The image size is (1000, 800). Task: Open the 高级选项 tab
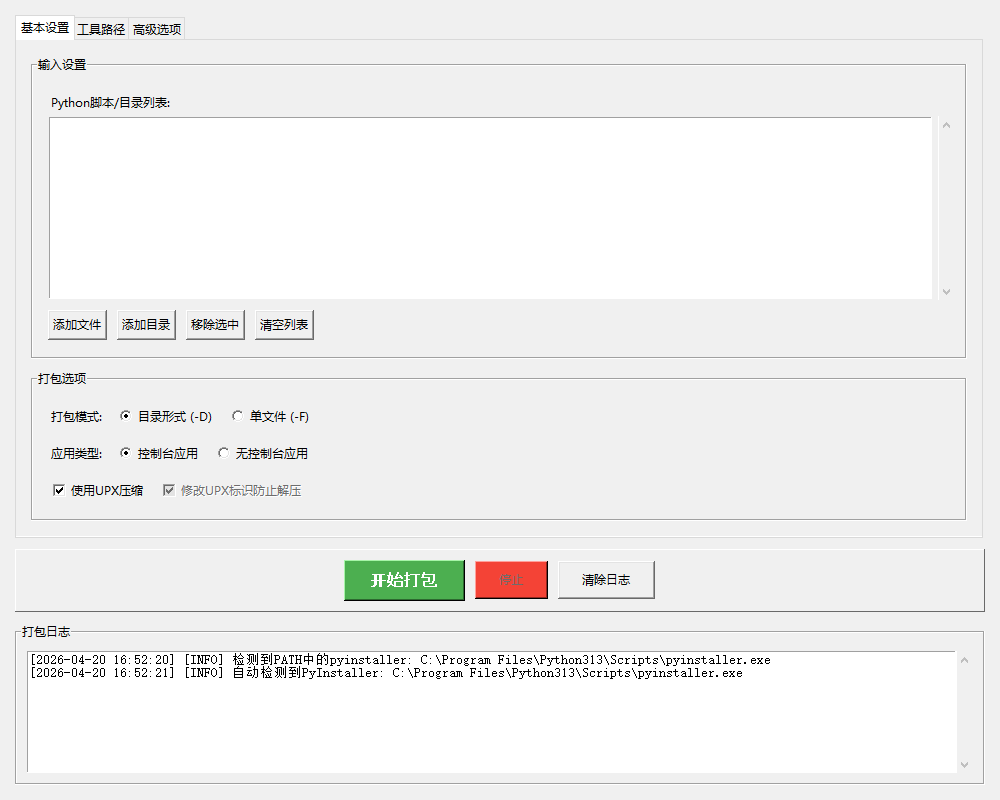[x=156, y=28]
